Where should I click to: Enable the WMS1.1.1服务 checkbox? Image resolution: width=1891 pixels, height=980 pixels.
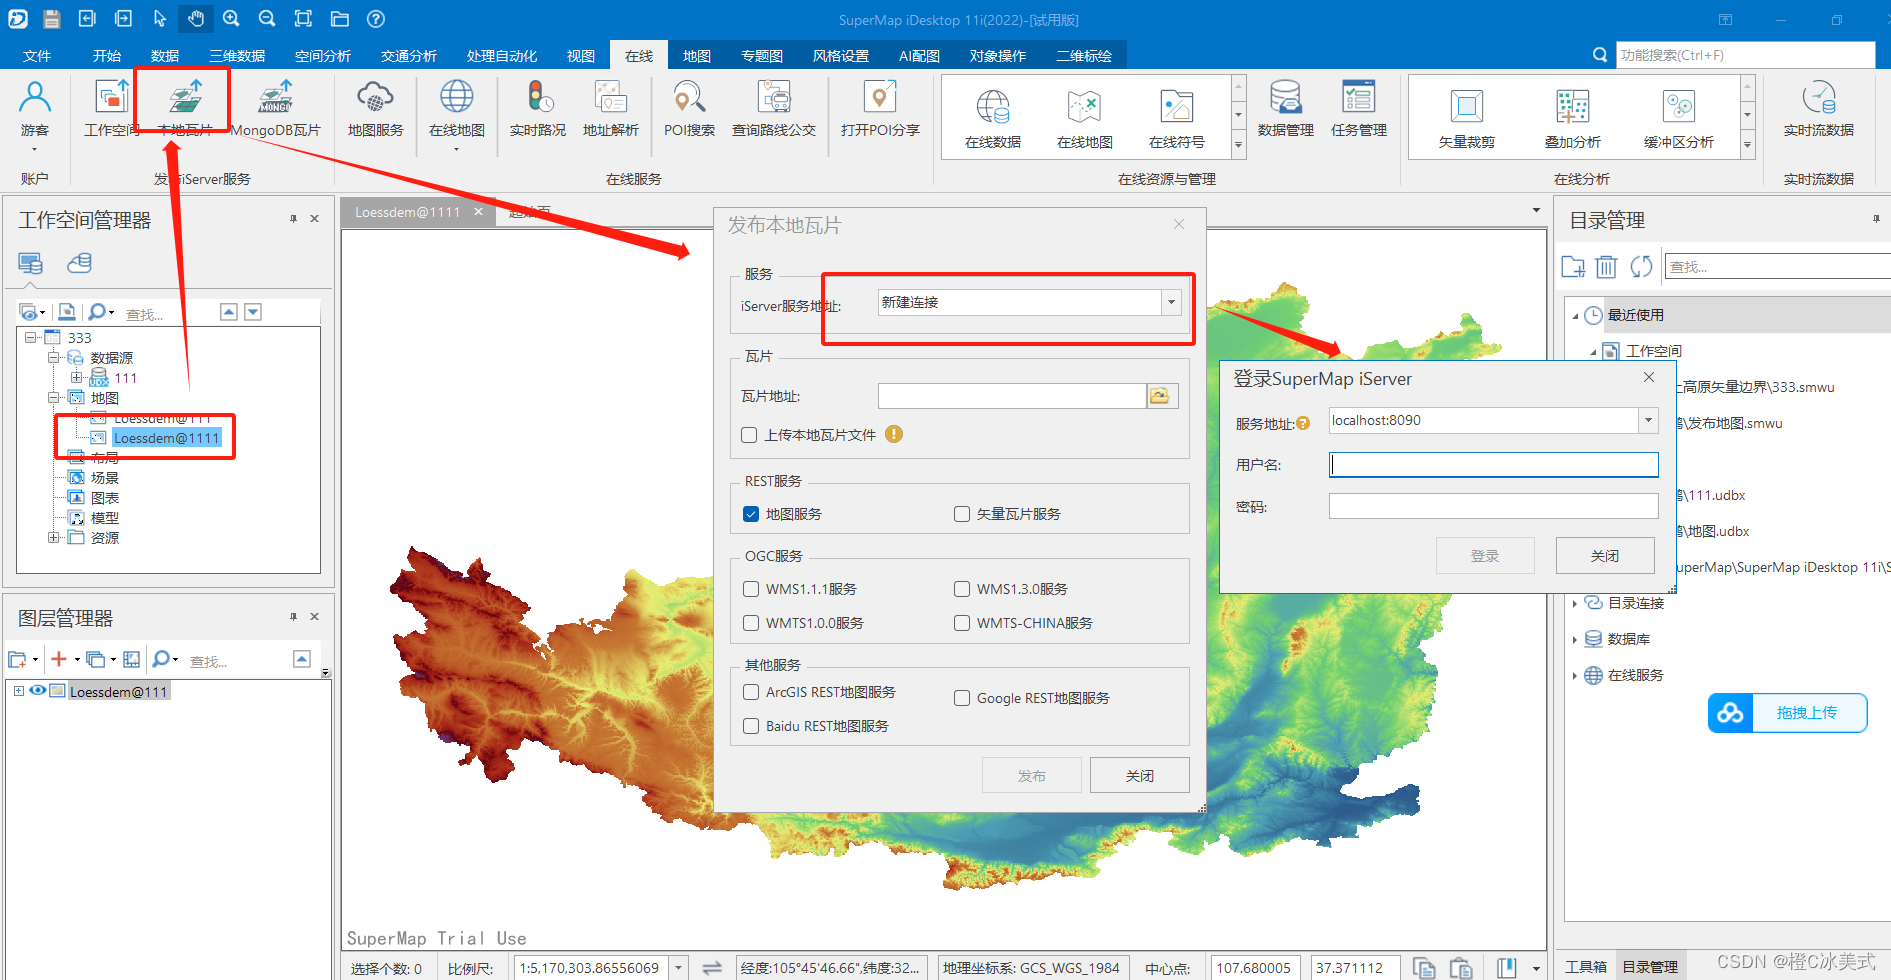751,589
